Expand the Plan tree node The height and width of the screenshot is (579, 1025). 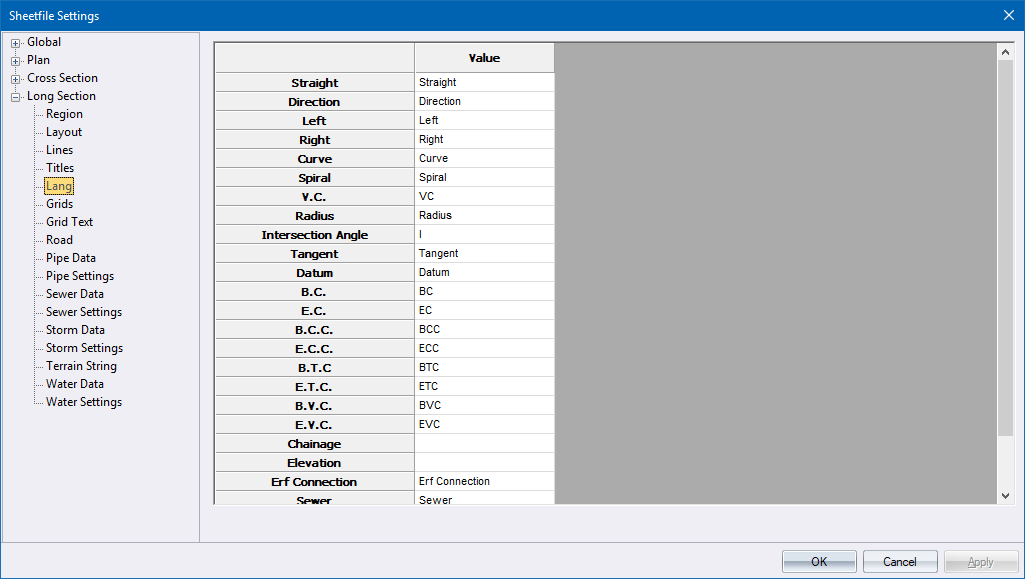(16, 61)
